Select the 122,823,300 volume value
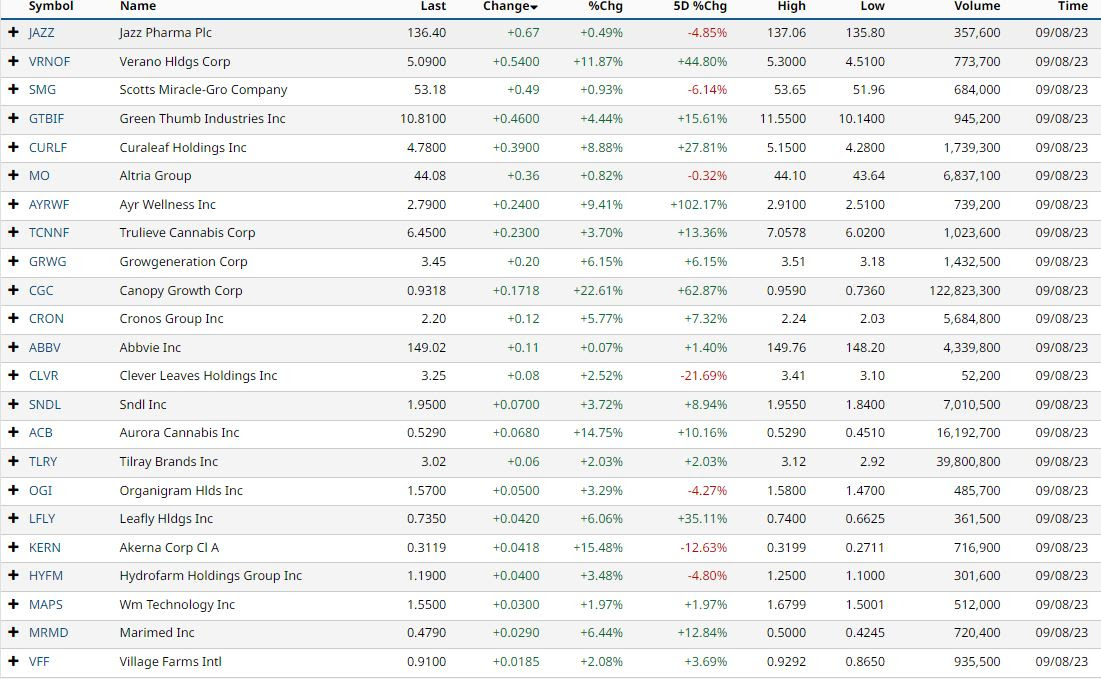 [965, 290]
